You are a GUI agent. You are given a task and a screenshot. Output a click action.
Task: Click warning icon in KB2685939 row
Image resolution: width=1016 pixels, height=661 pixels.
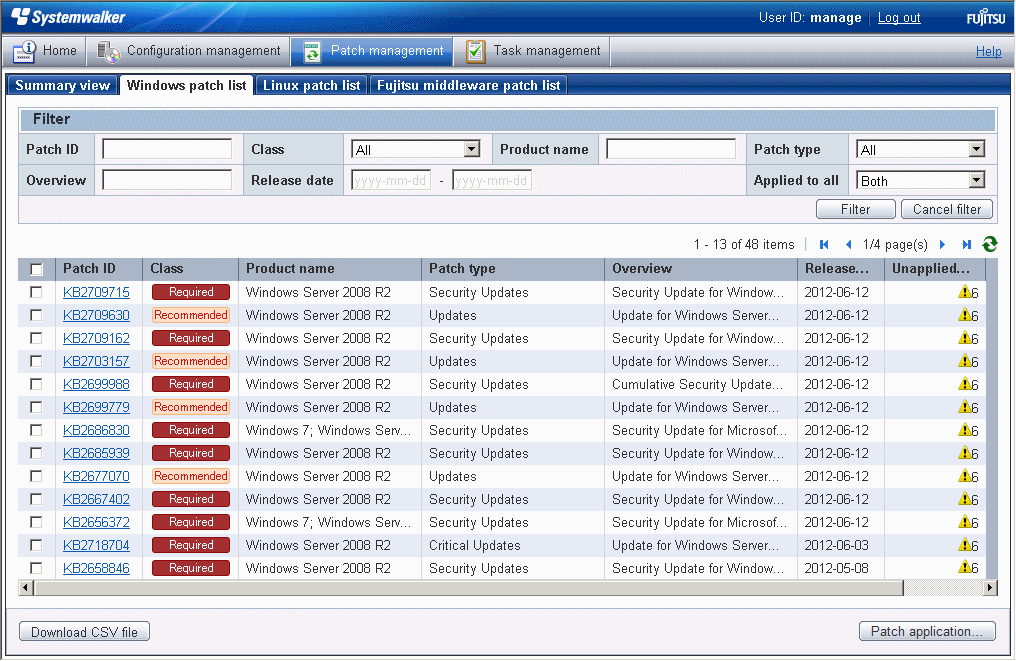point(965,453)
